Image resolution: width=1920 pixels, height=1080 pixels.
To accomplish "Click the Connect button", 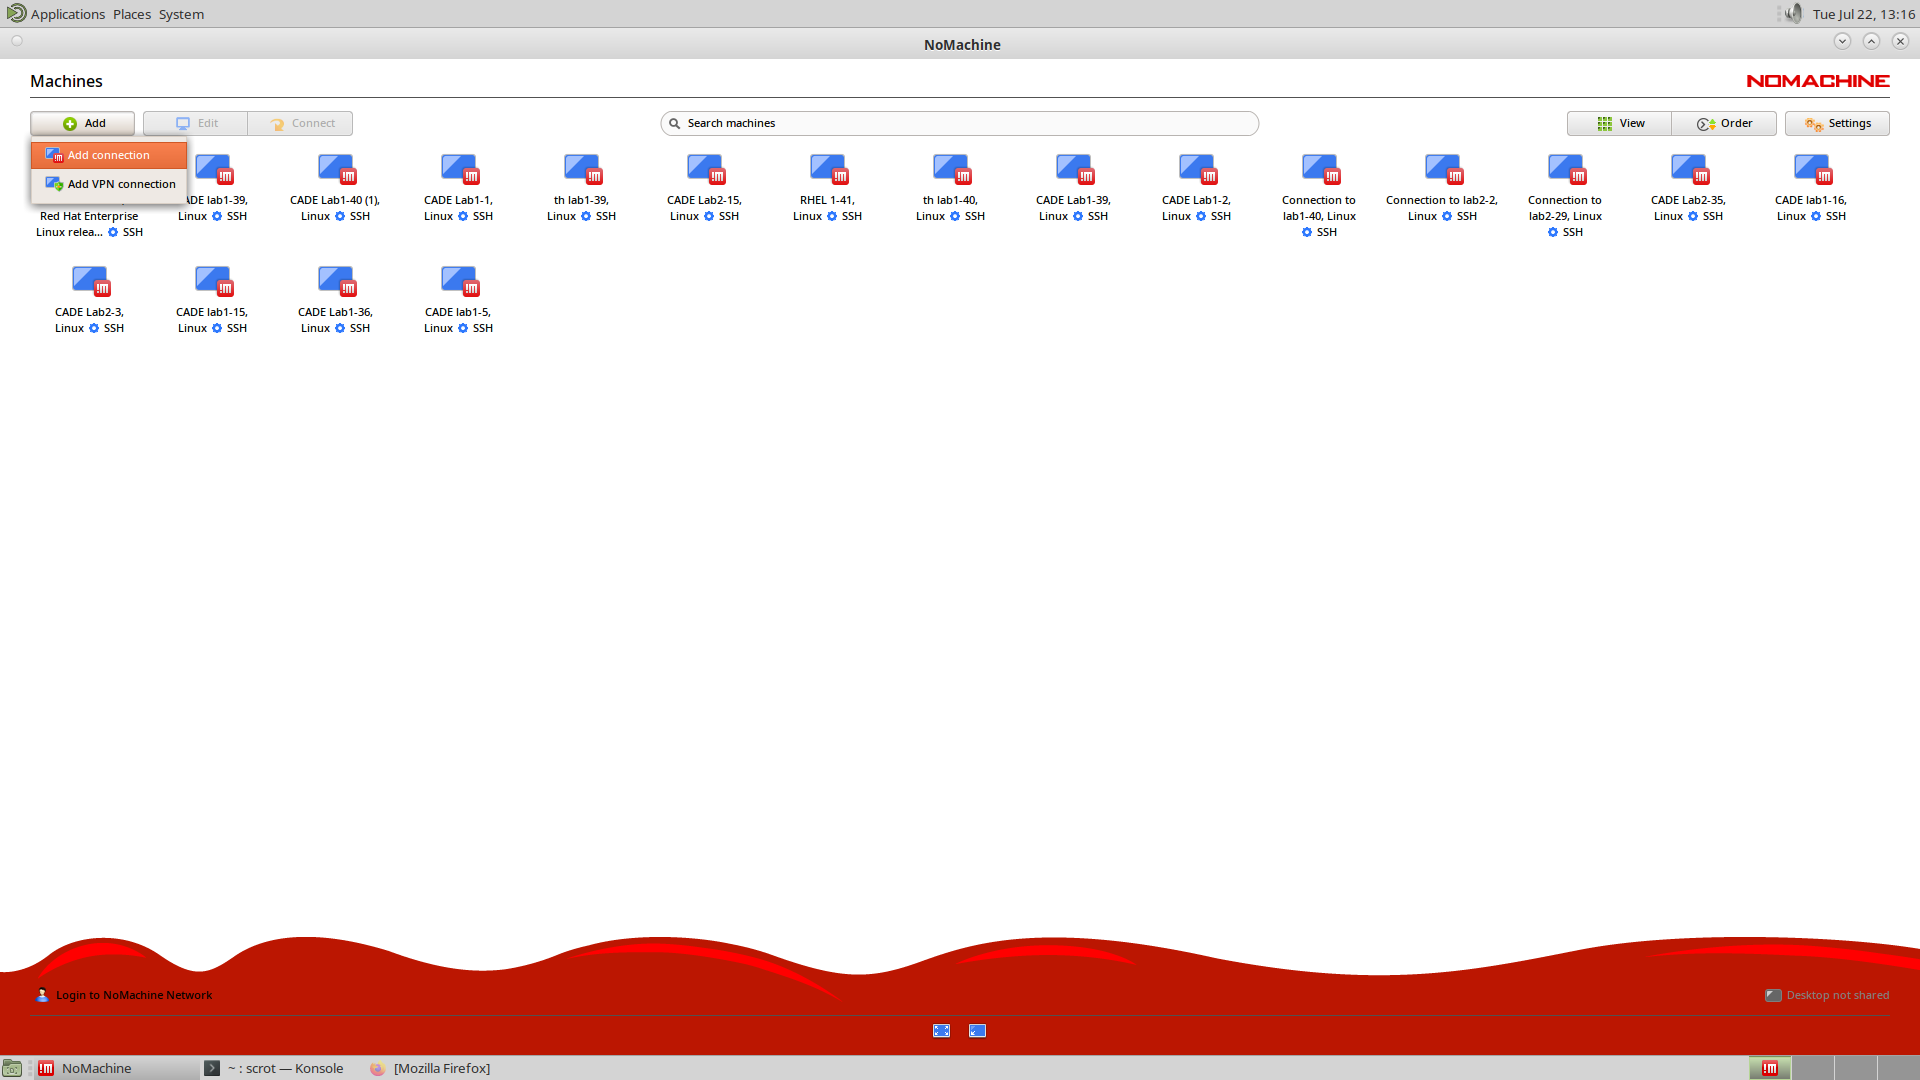I will tap(301, 123).
